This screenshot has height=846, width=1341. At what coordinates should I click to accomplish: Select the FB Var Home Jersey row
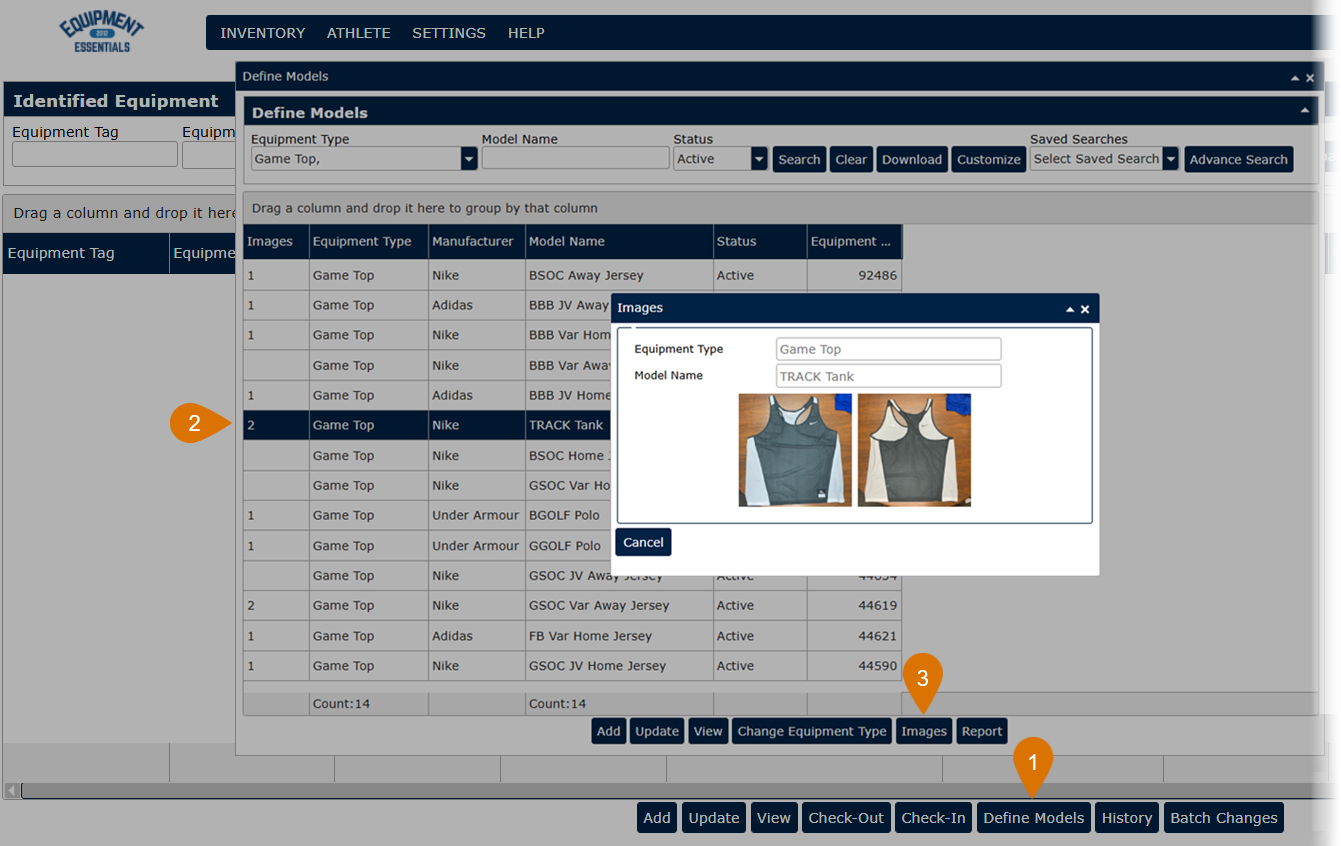point(590,636)
